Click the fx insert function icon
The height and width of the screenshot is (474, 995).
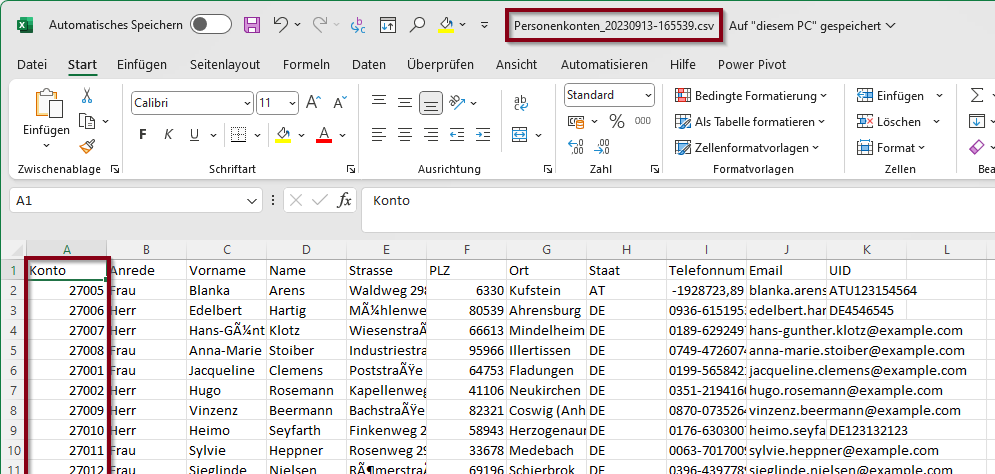click(344, 201)
